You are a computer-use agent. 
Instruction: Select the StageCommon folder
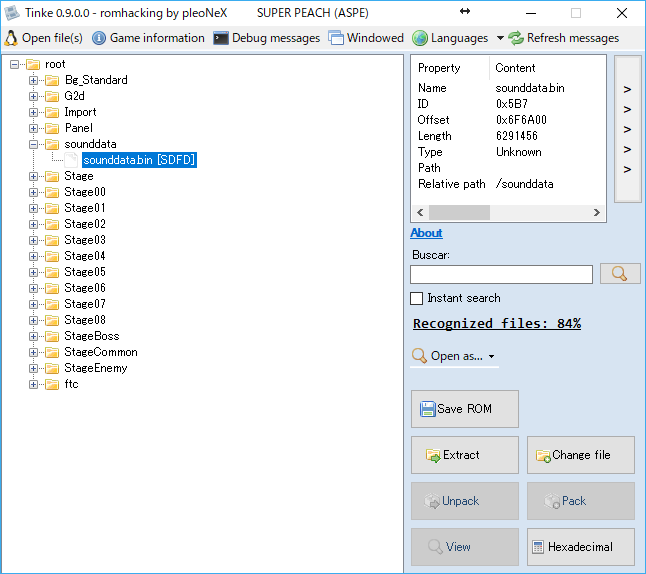pos(101,352)
